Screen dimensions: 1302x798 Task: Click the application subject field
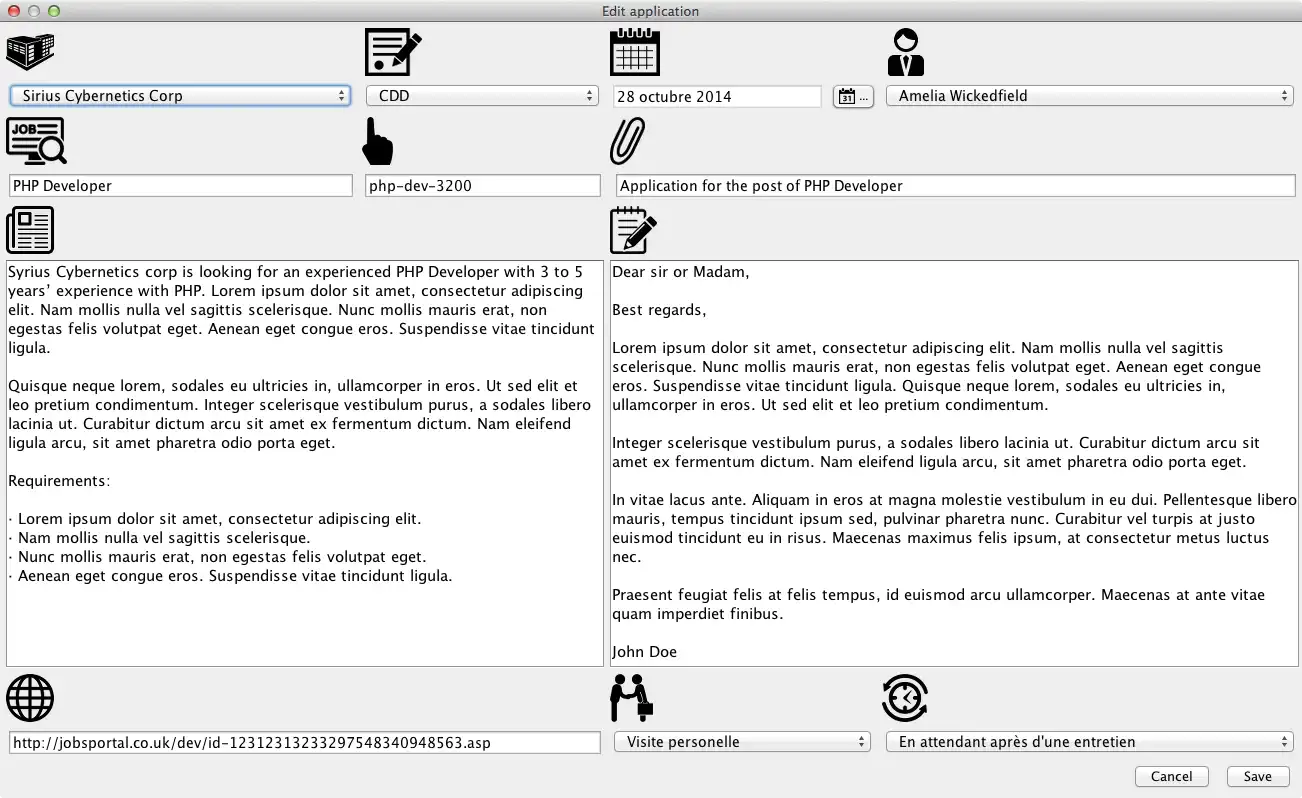point(955,186)
